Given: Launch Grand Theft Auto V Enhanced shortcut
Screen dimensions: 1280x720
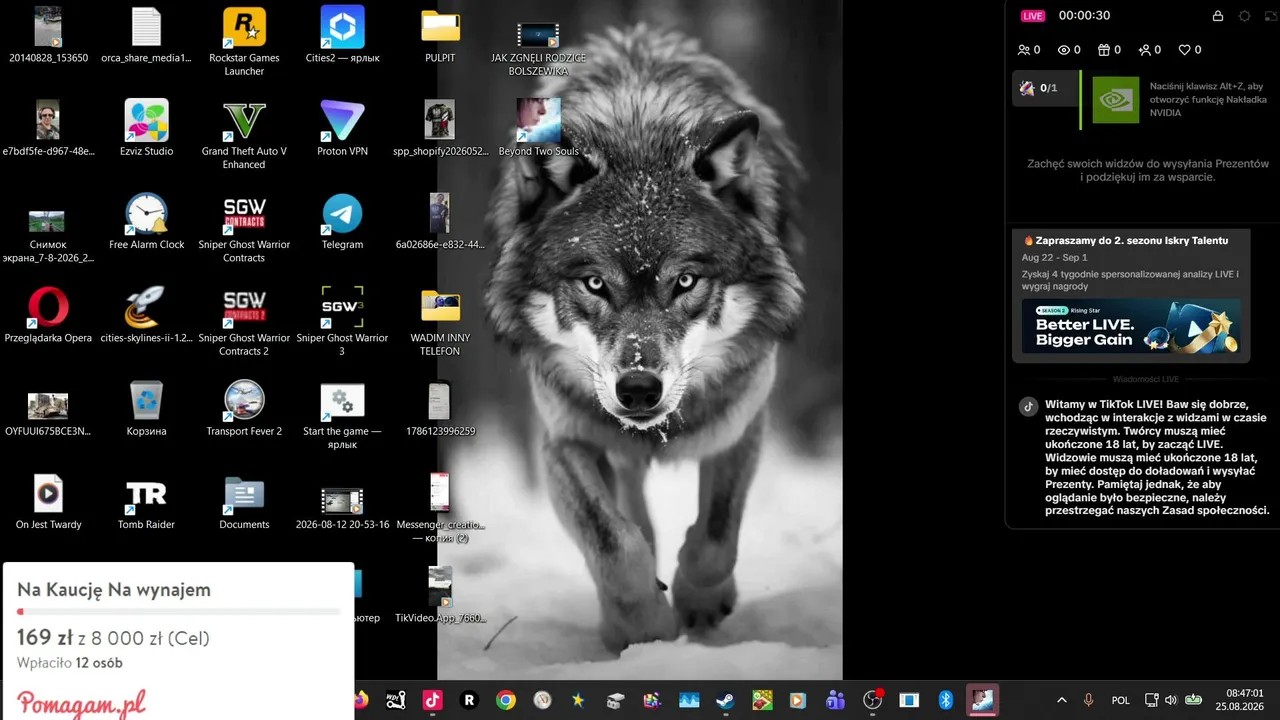Looking at the screenshot, I should pyautogui.click(x=244, y=134).
